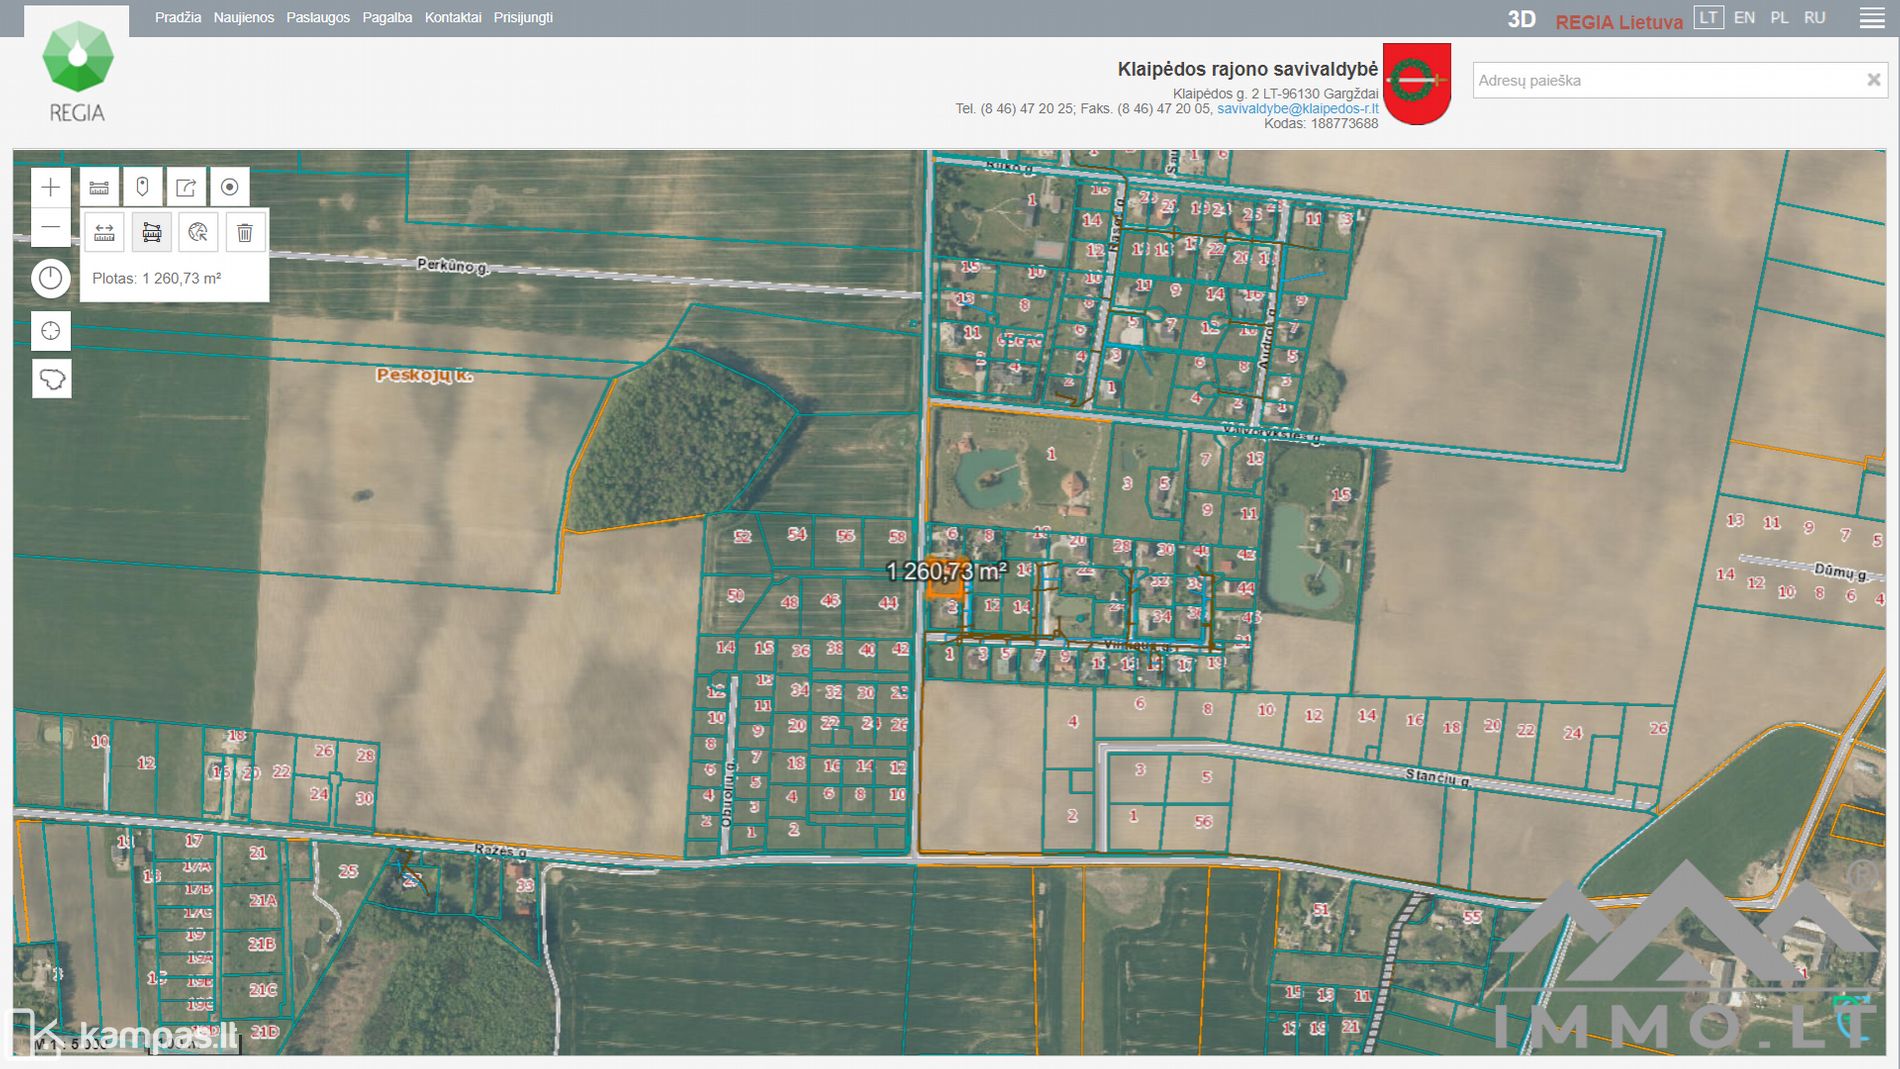Screen dimensions: 1900x1069
Task: Click the Adresų paieška search field
Action: 1665,80
